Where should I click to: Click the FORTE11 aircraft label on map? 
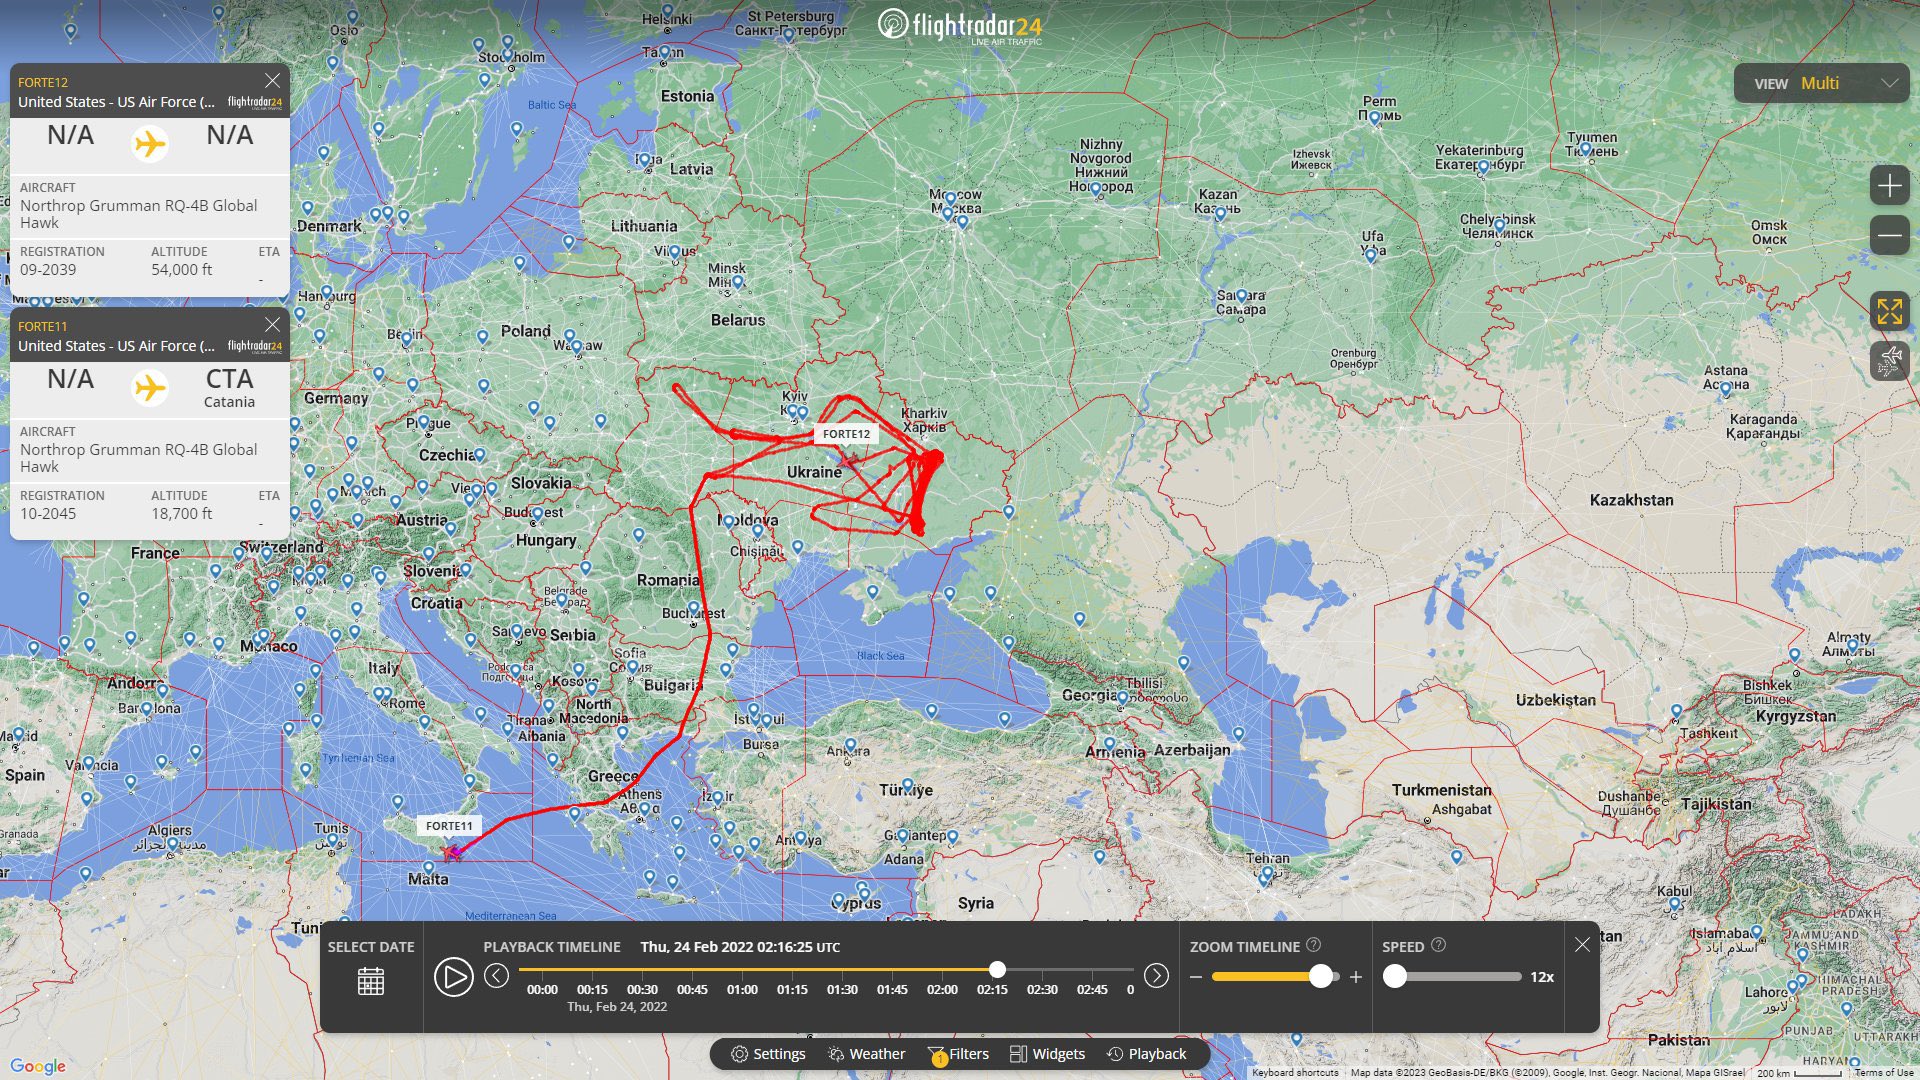pyautogui.click(x=449, y=826)
